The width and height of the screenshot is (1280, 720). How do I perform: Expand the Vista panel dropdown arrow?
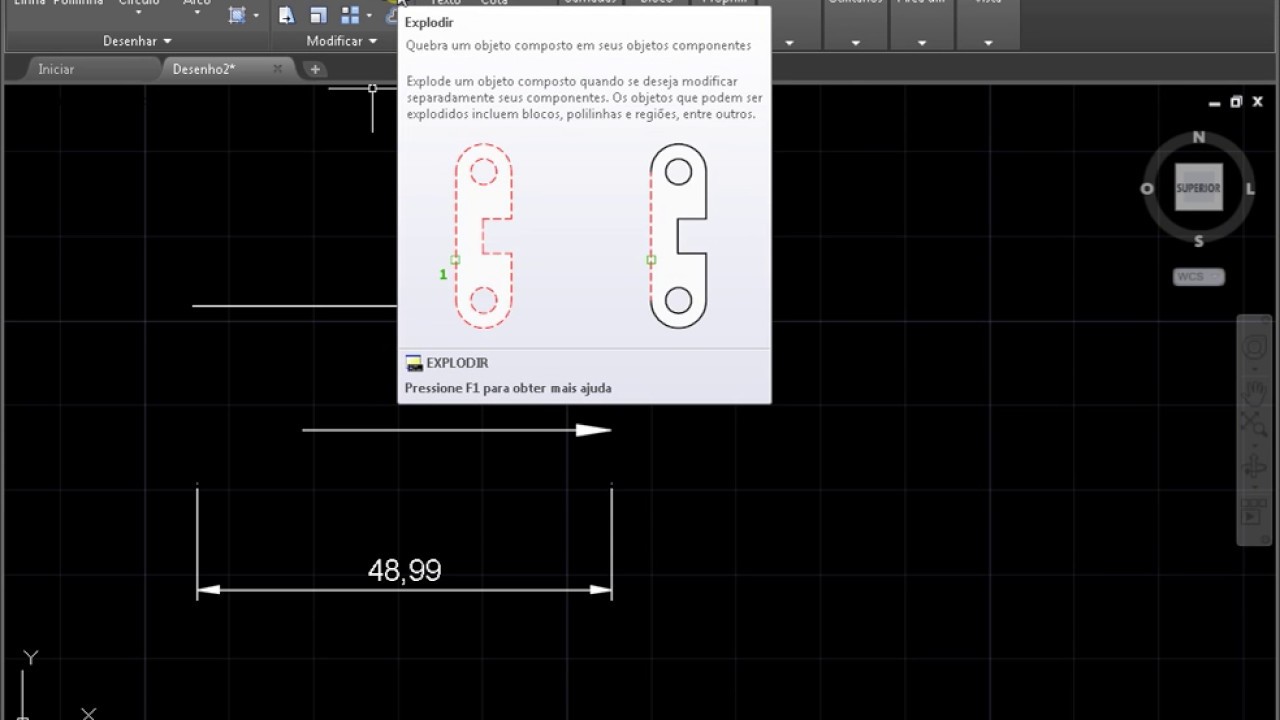coord(988,43)
